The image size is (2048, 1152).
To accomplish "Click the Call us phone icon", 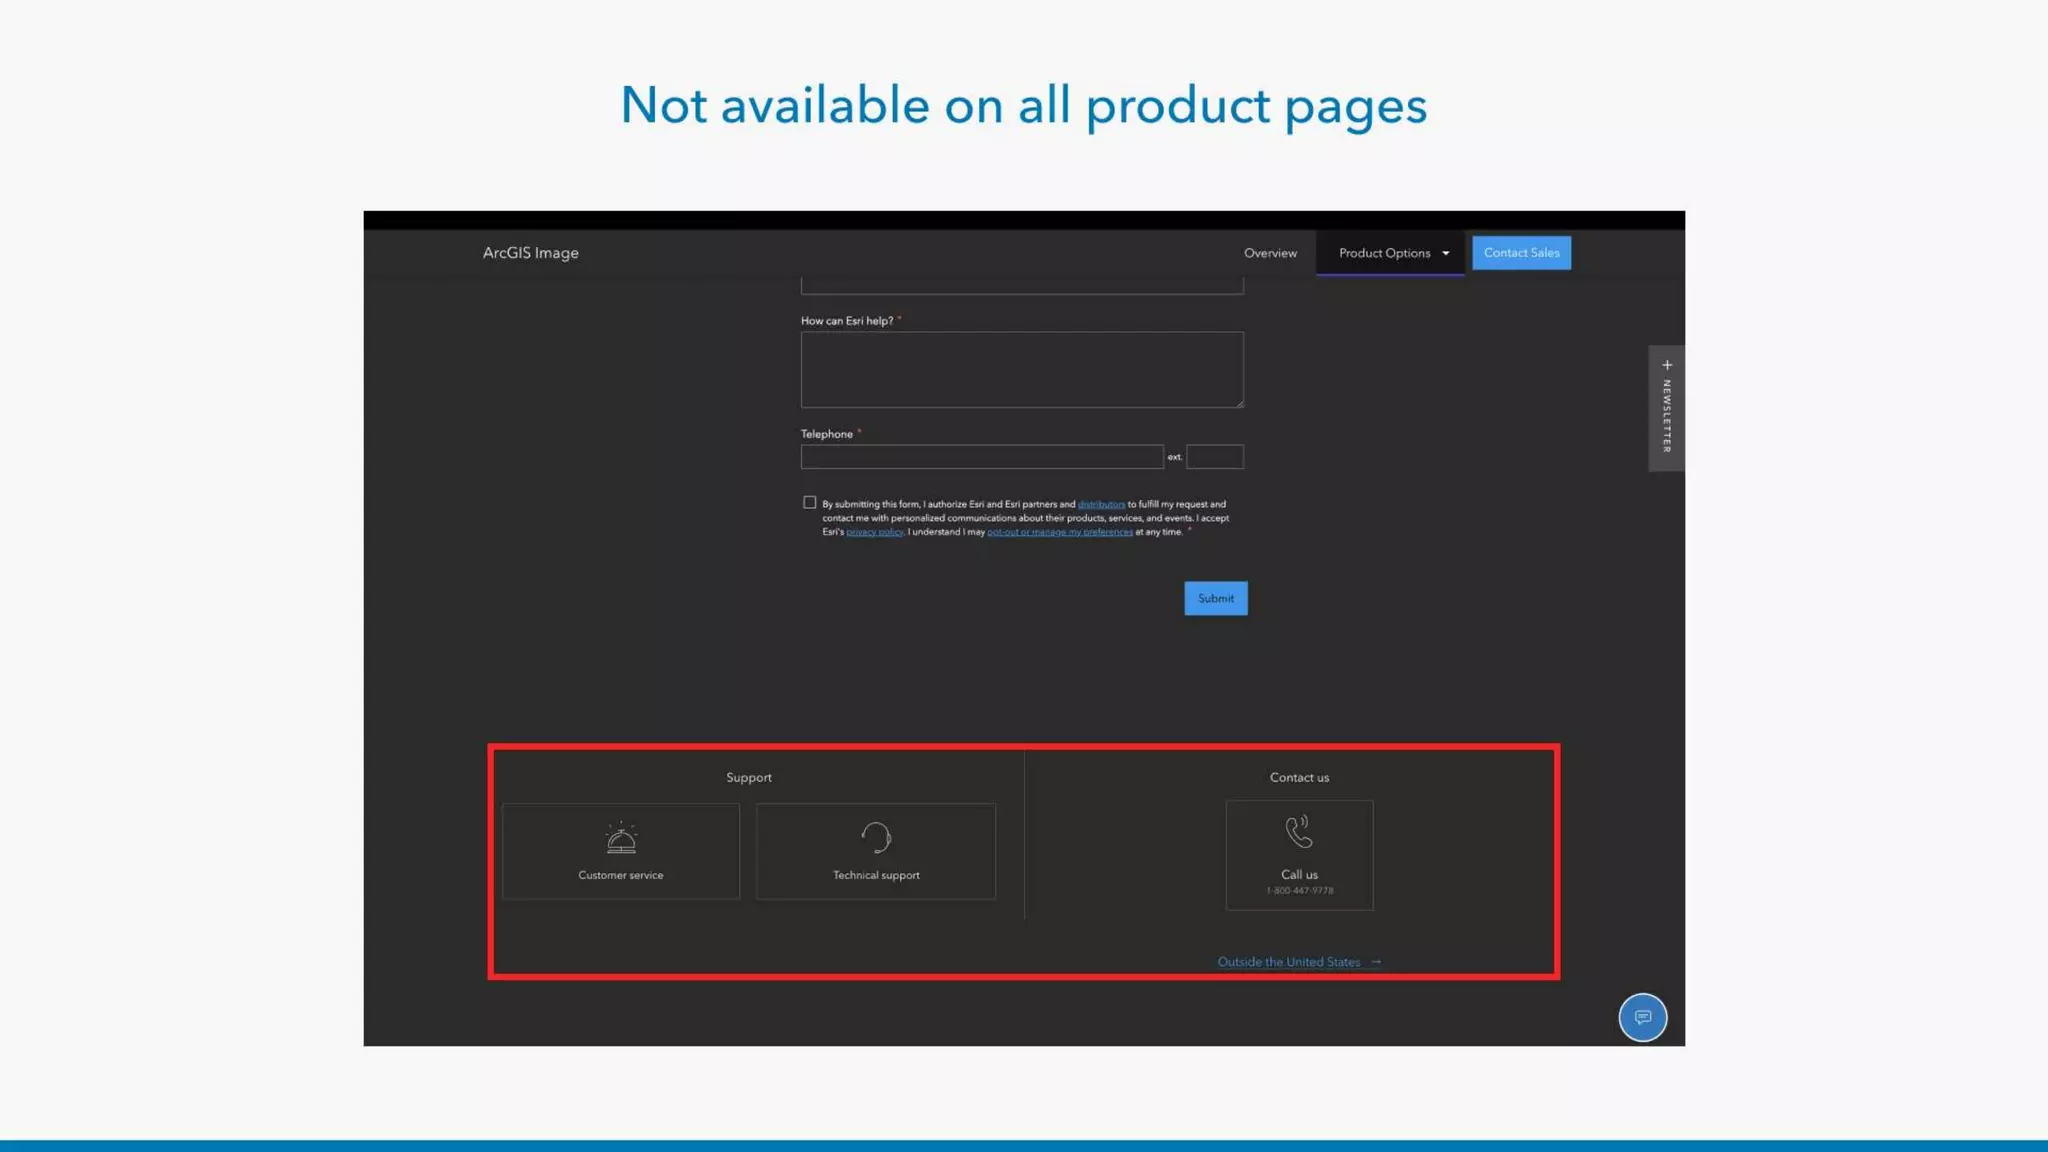I will [1299, 831].
